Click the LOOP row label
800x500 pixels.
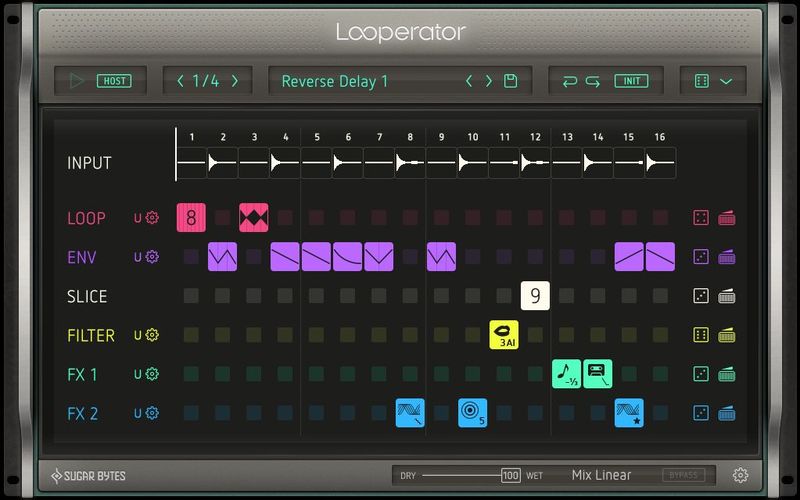click(87, 218)
